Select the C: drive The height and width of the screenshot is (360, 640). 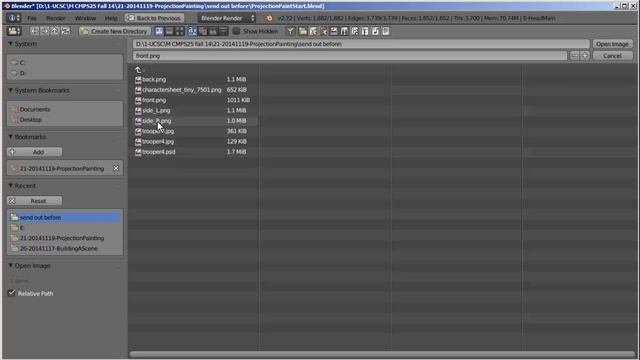(64, 63)
